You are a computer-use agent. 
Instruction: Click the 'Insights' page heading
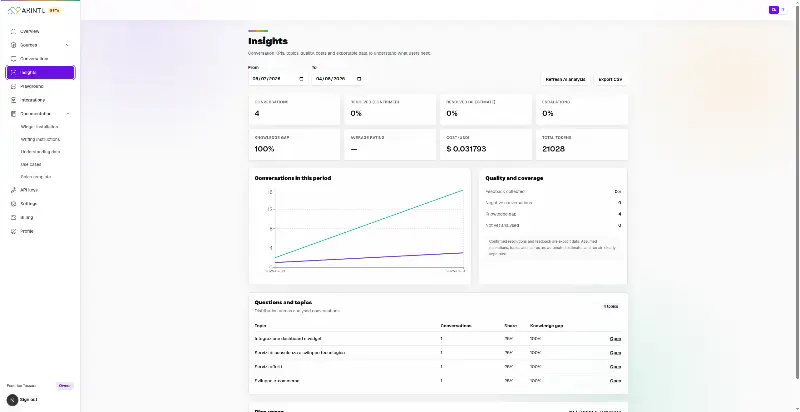coord(268,41)
